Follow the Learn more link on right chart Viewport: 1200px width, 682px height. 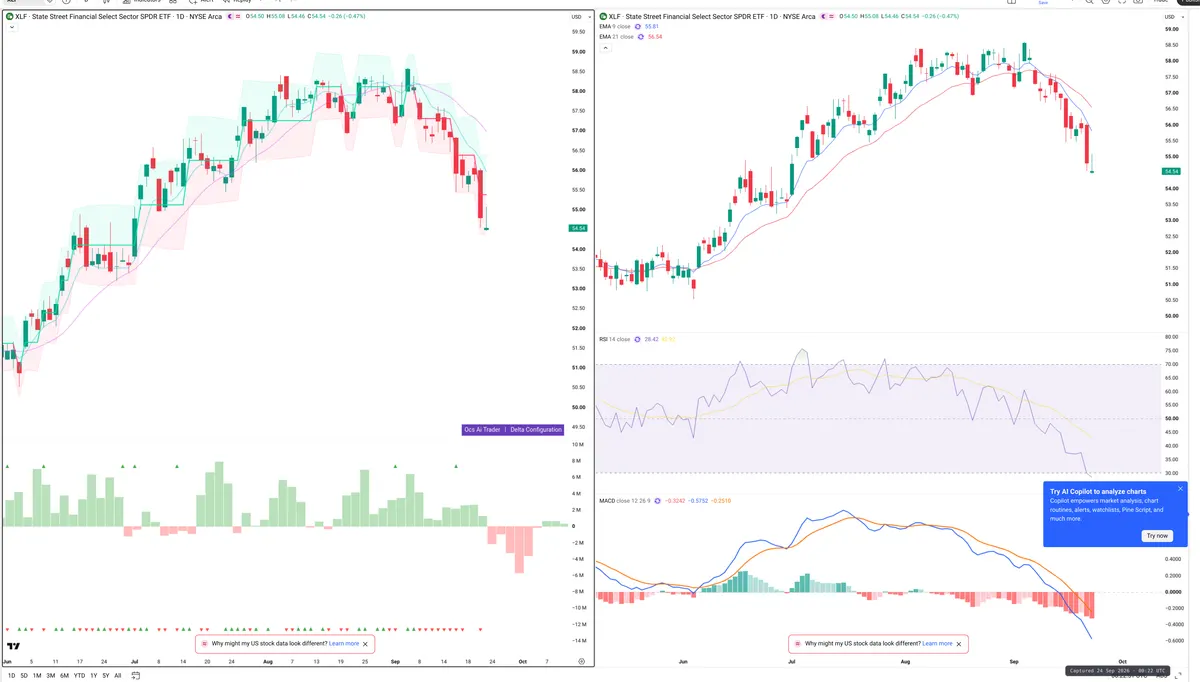click(937, 644)
